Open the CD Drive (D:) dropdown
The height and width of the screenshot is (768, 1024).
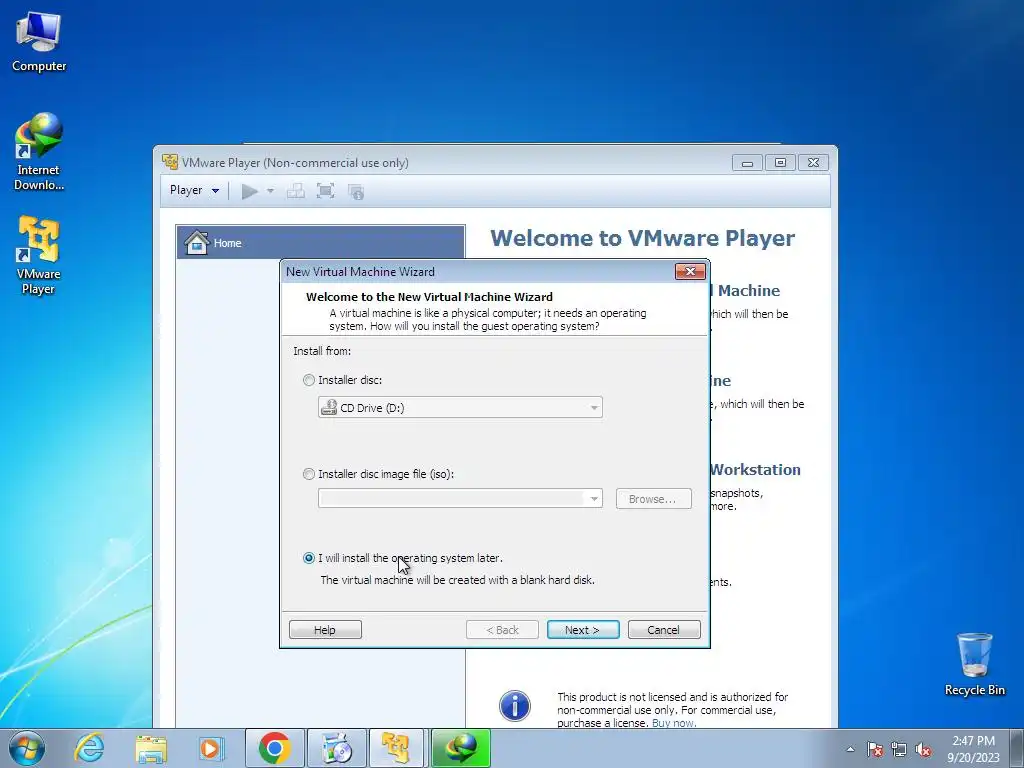(460, 408)
